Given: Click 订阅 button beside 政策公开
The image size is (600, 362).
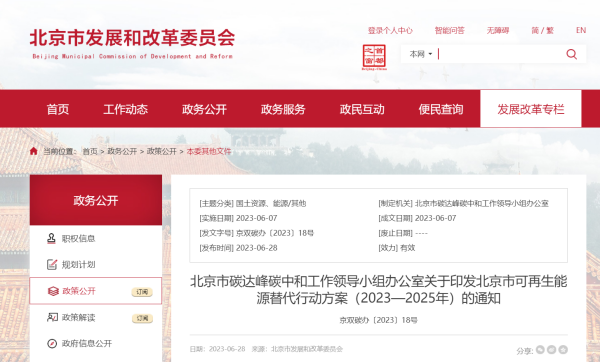Looking at the screenshot, I should [x=142, y=292].
